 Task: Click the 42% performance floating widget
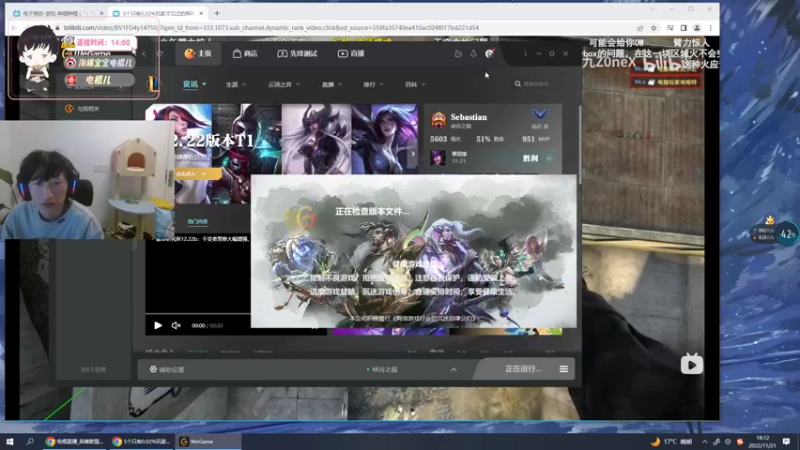click(787, 234)
